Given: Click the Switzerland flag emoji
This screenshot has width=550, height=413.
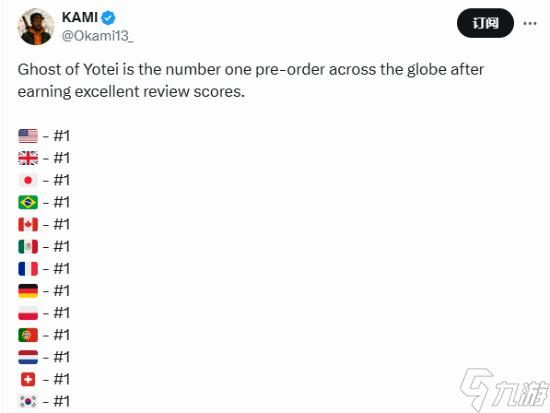Looking at the screenshot, I should point(28,379).
